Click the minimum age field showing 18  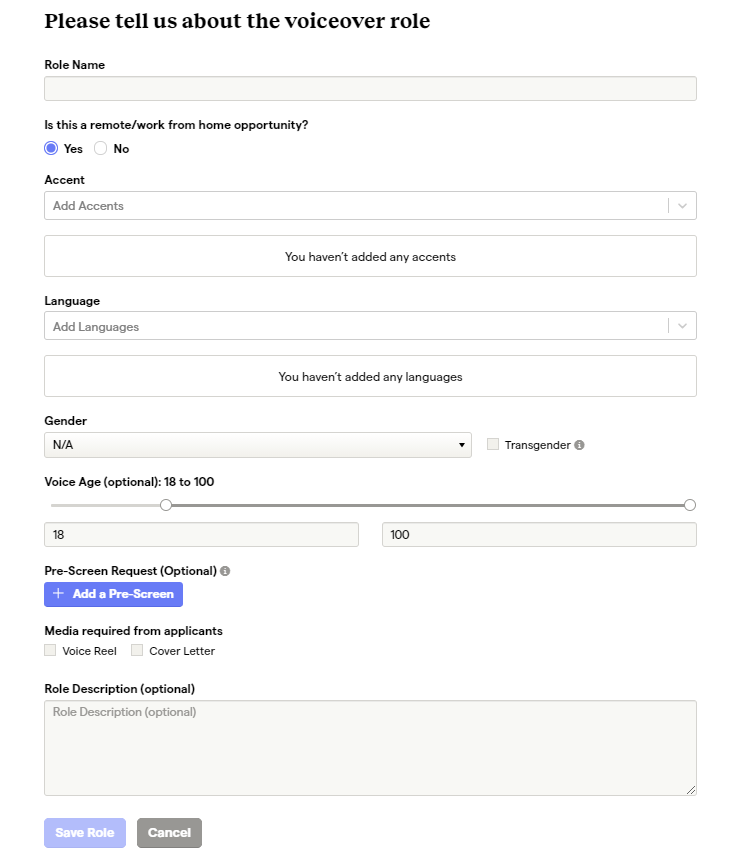coord(201,535)
